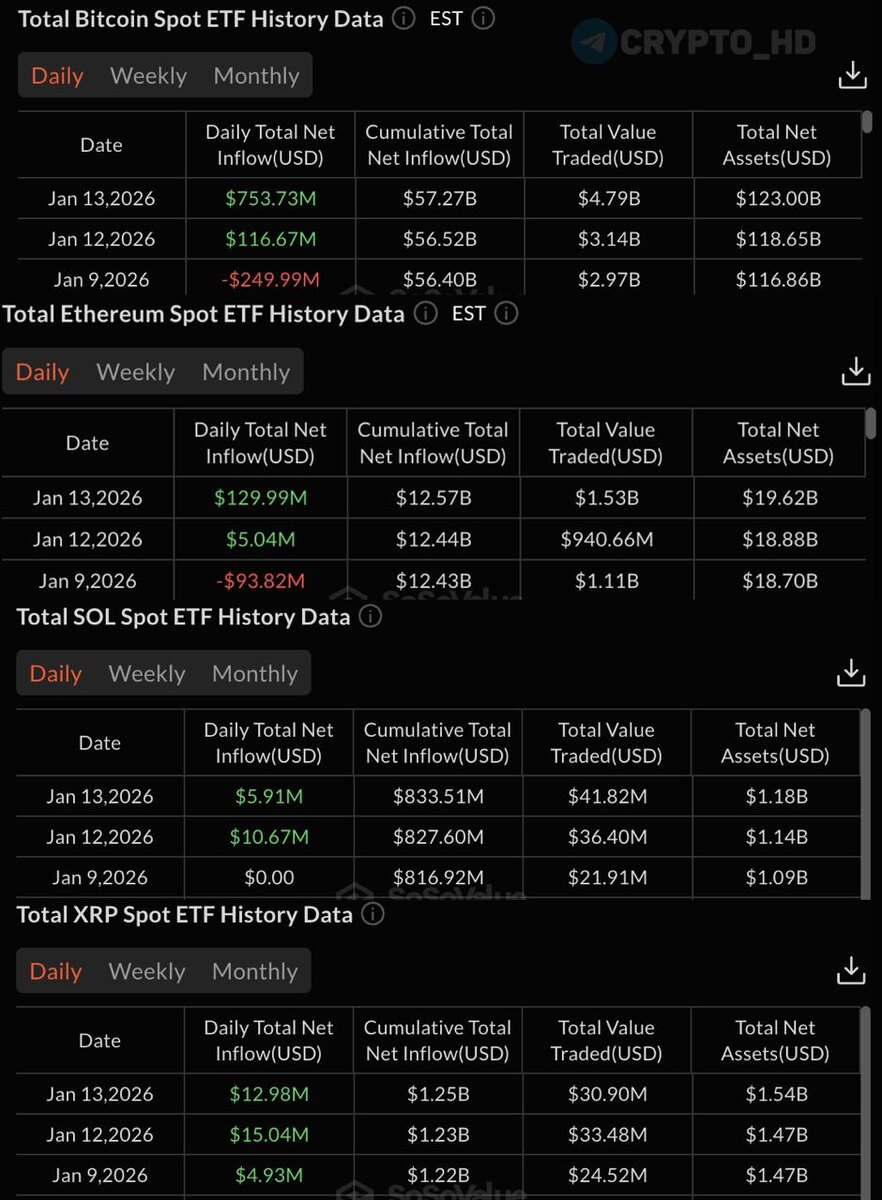
Task: Open info icon beside SOL ETF title
Action: tap(370, 616)
